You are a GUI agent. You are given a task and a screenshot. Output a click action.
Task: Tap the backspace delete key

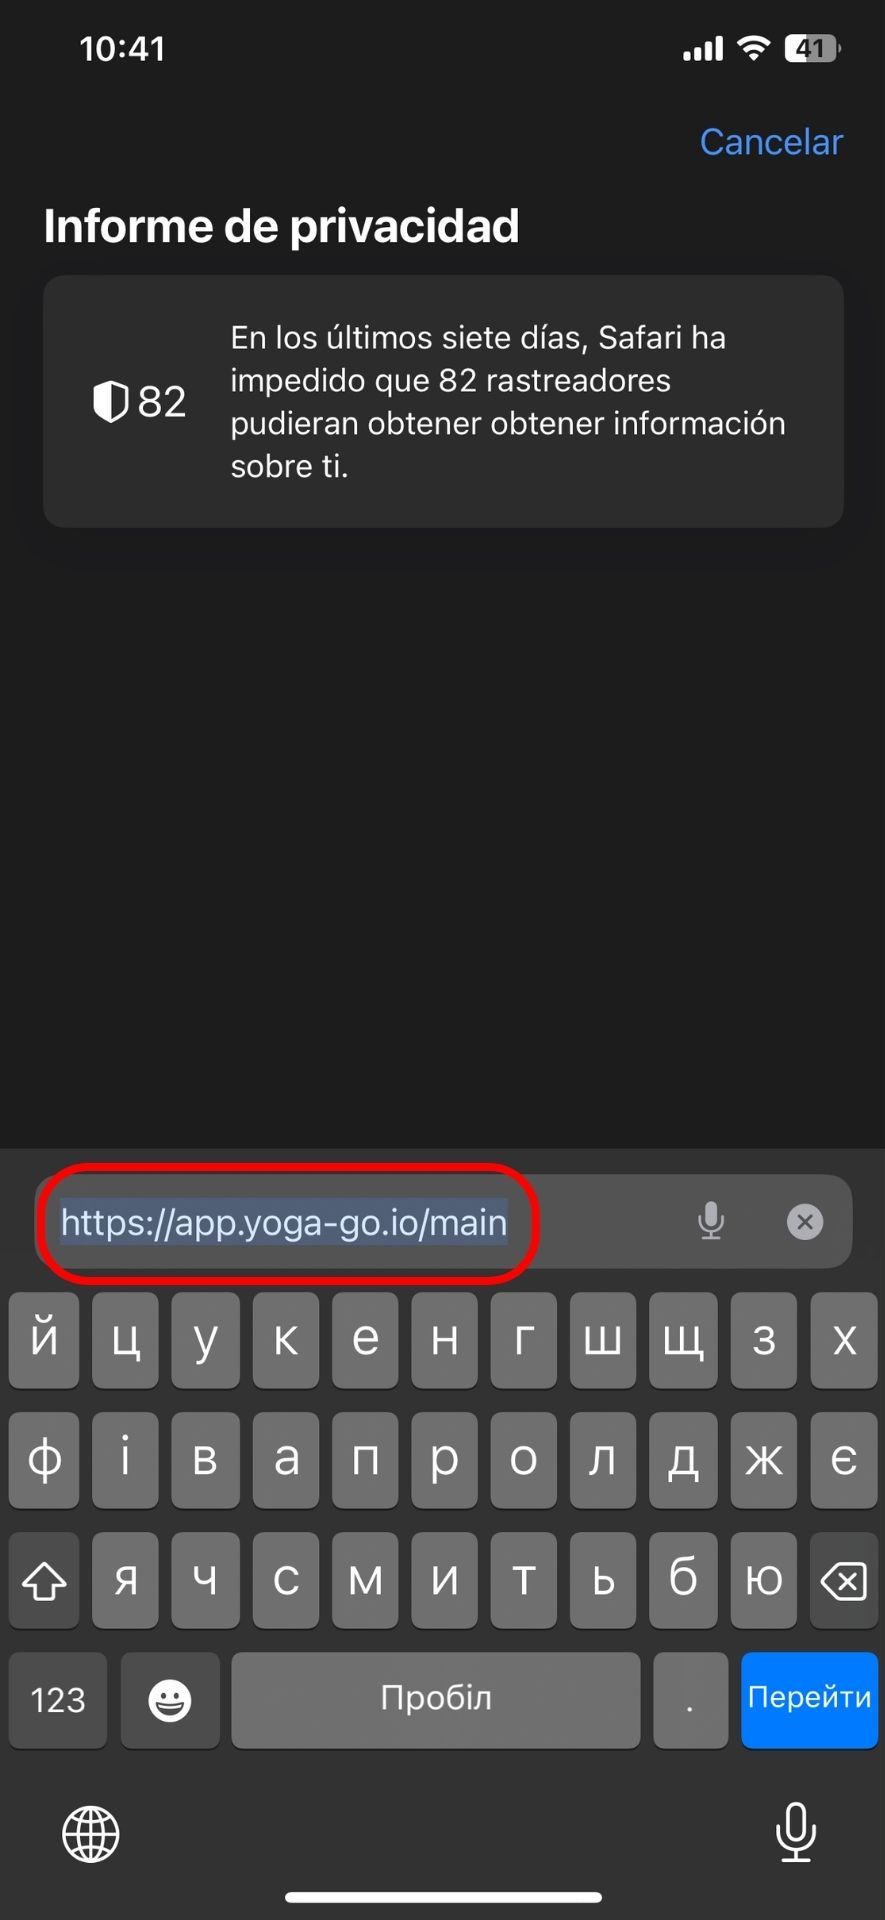coord(844,1580)
